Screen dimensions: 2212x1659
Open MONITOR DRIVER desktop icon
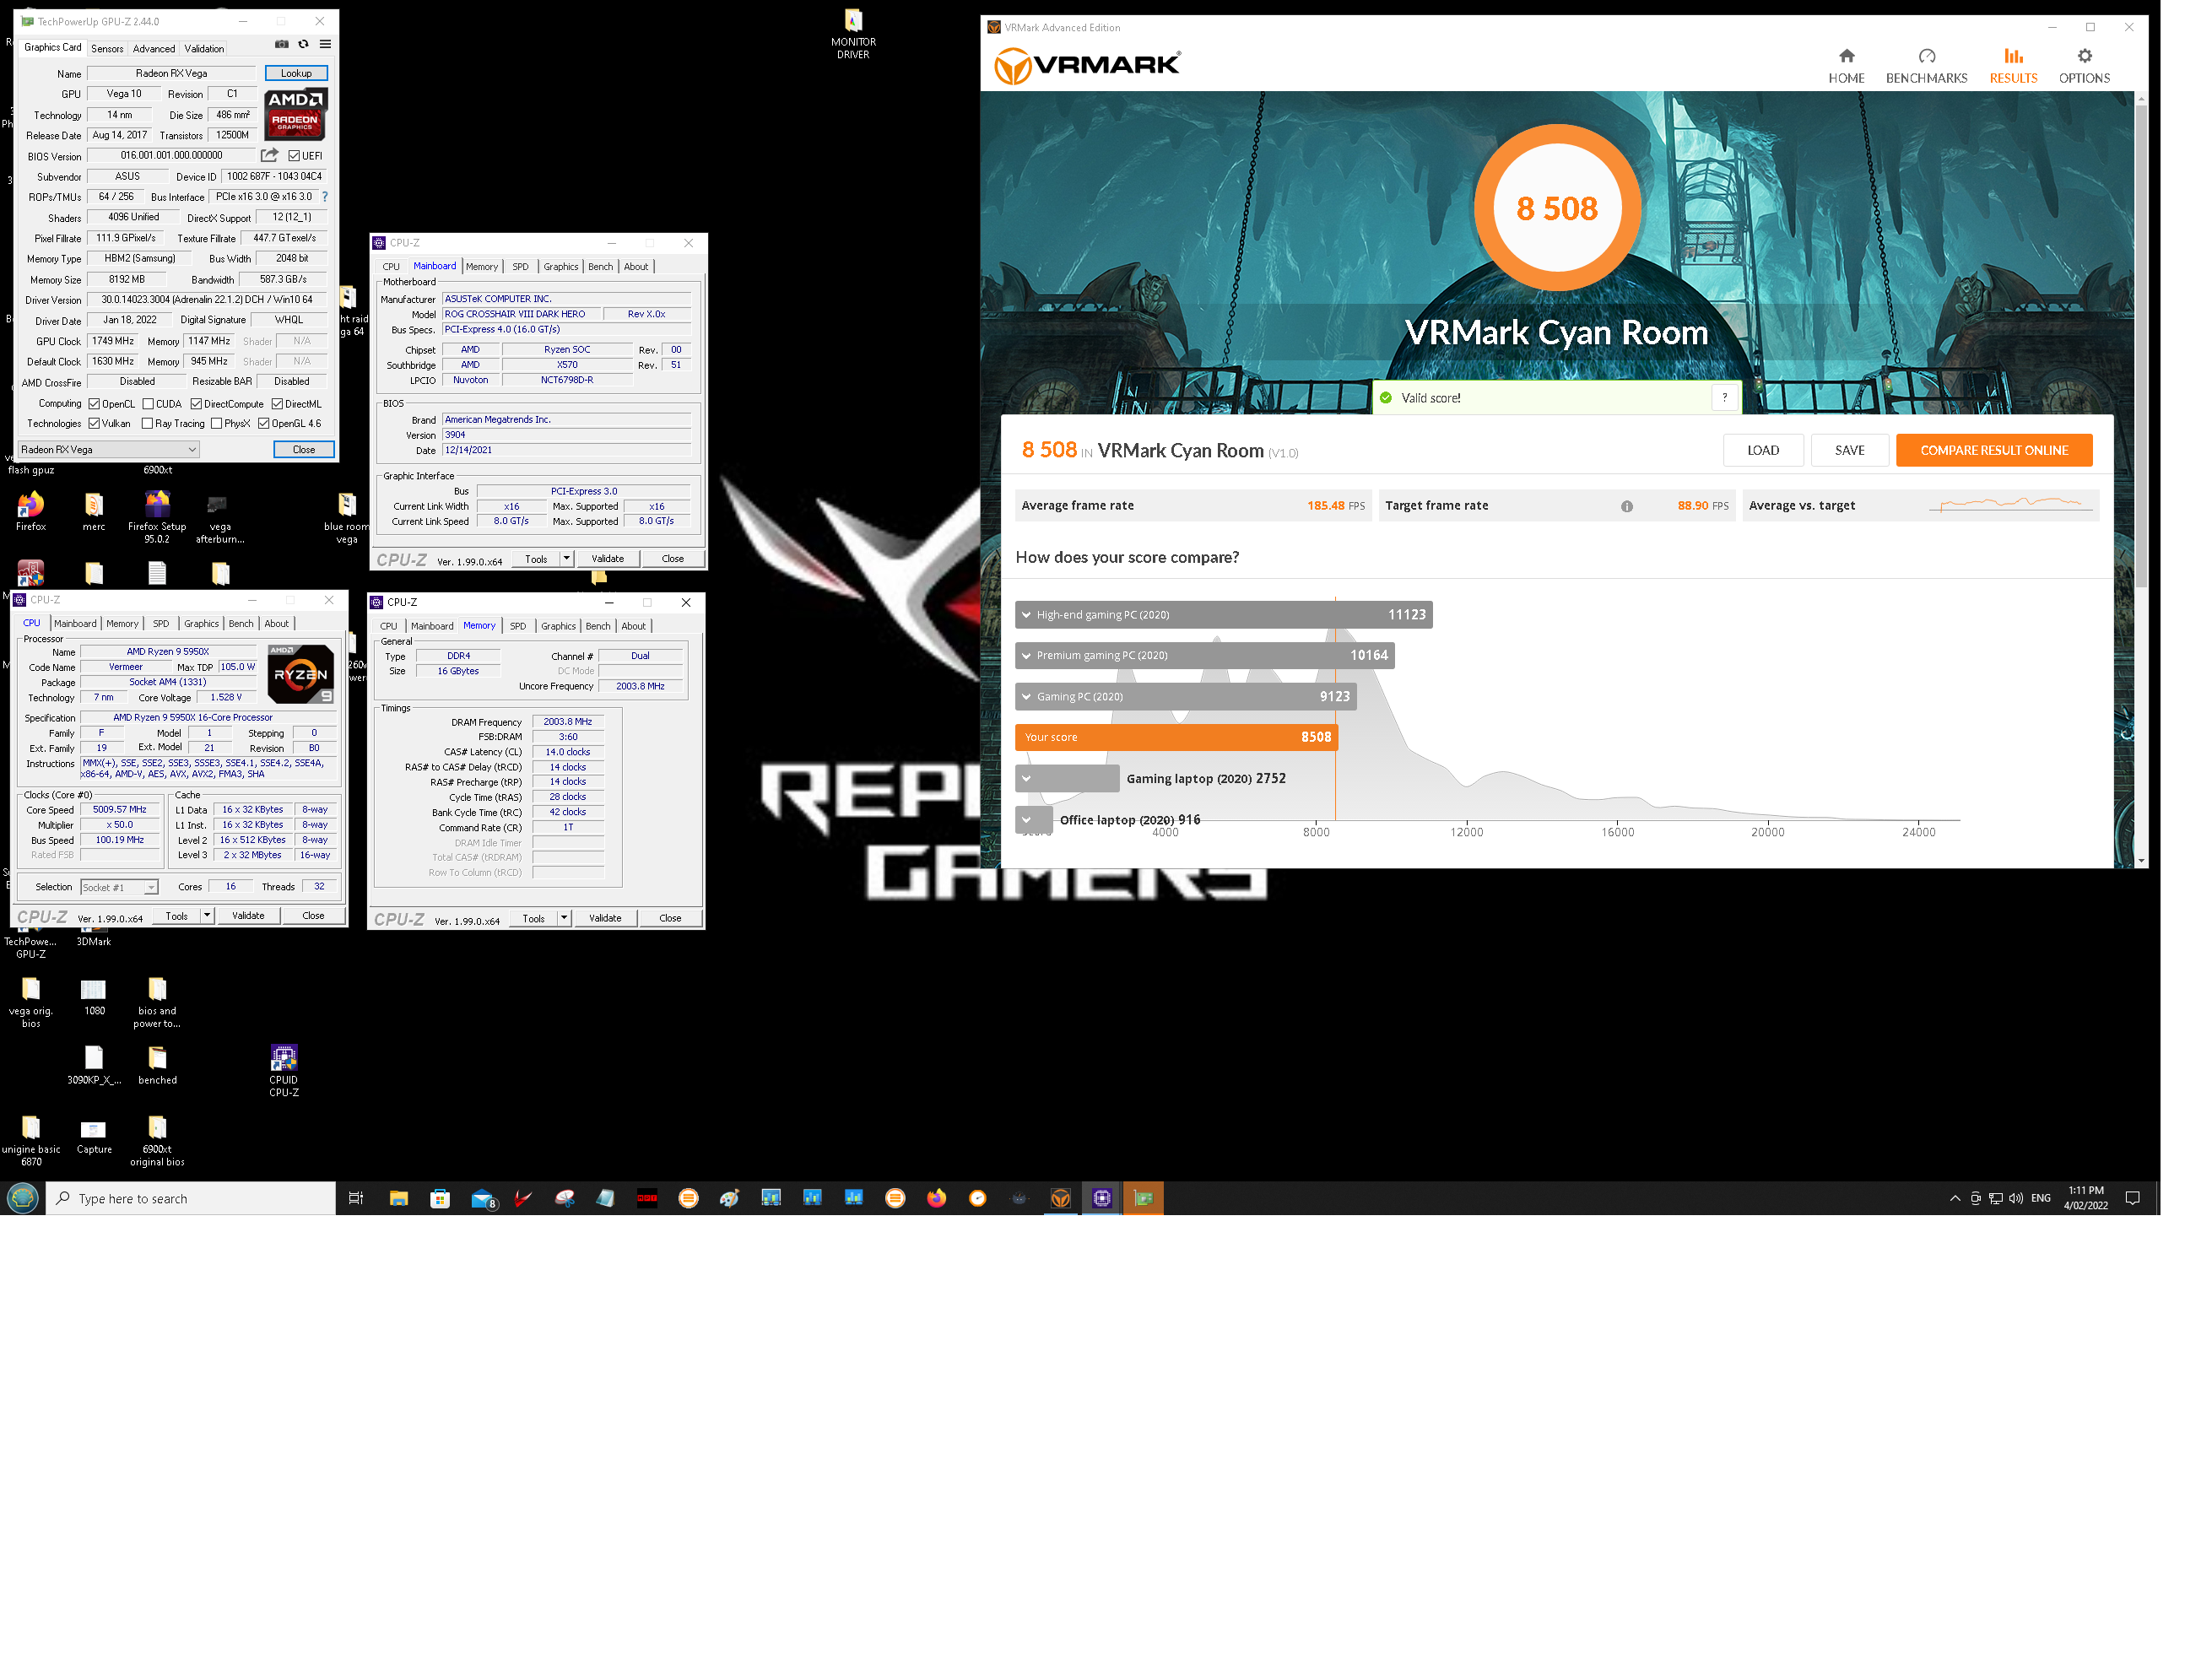point(853,33)
